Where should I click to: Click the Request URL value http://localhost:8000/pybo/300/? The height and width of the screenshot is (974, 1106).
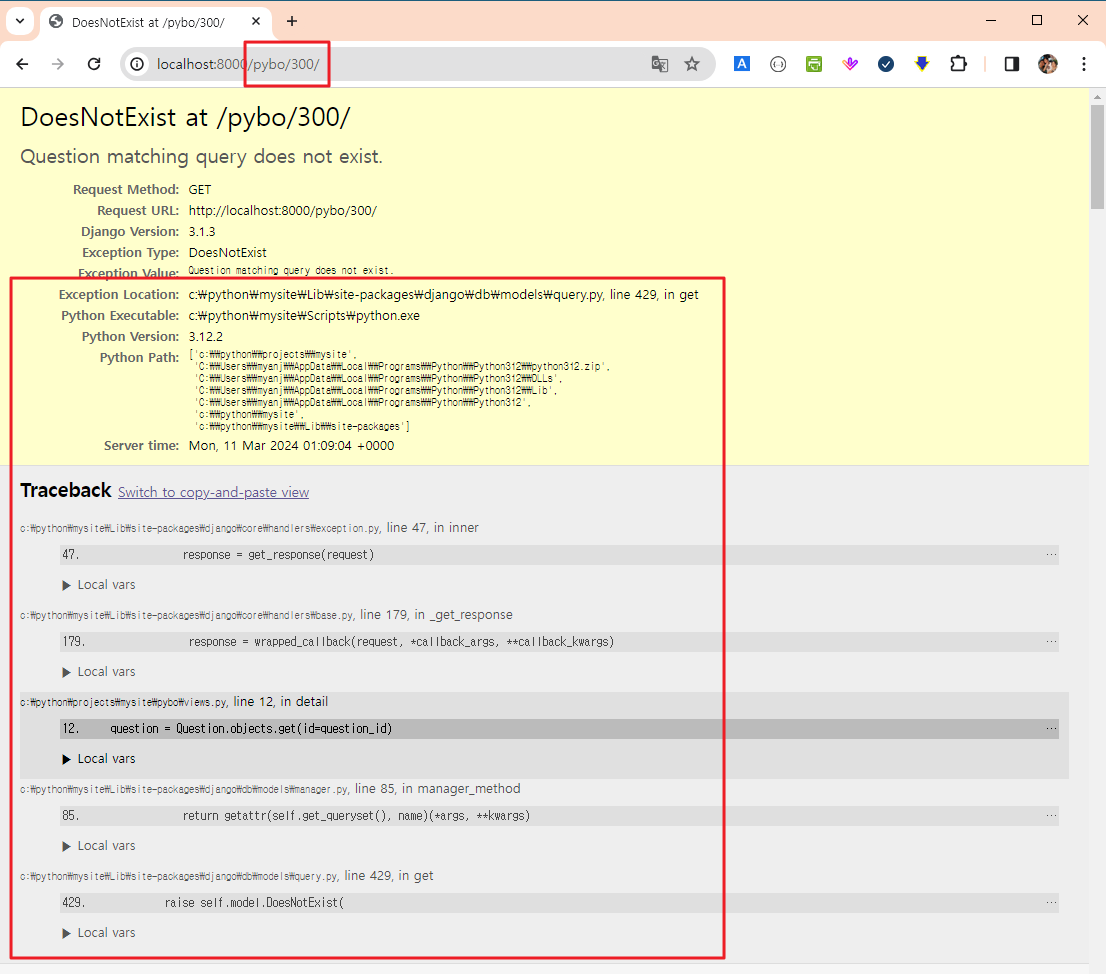tap(283, 211)
